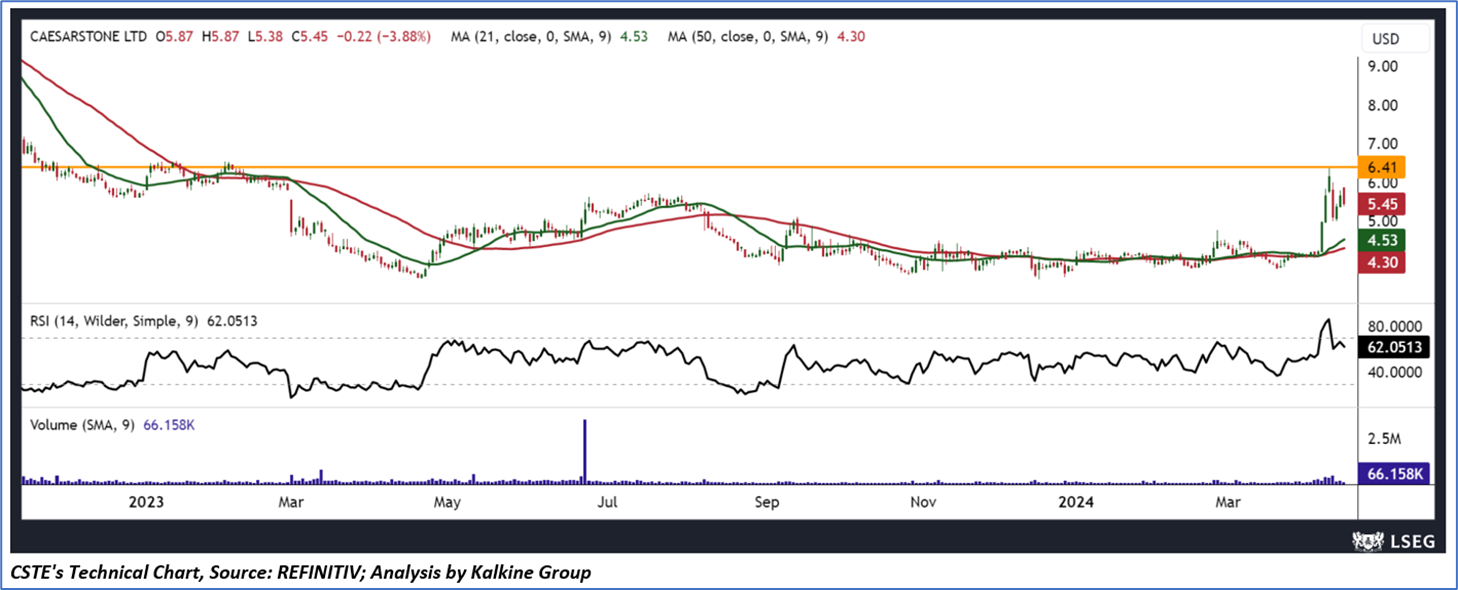Click the 9.00 price axis label

coord(1383,66)
